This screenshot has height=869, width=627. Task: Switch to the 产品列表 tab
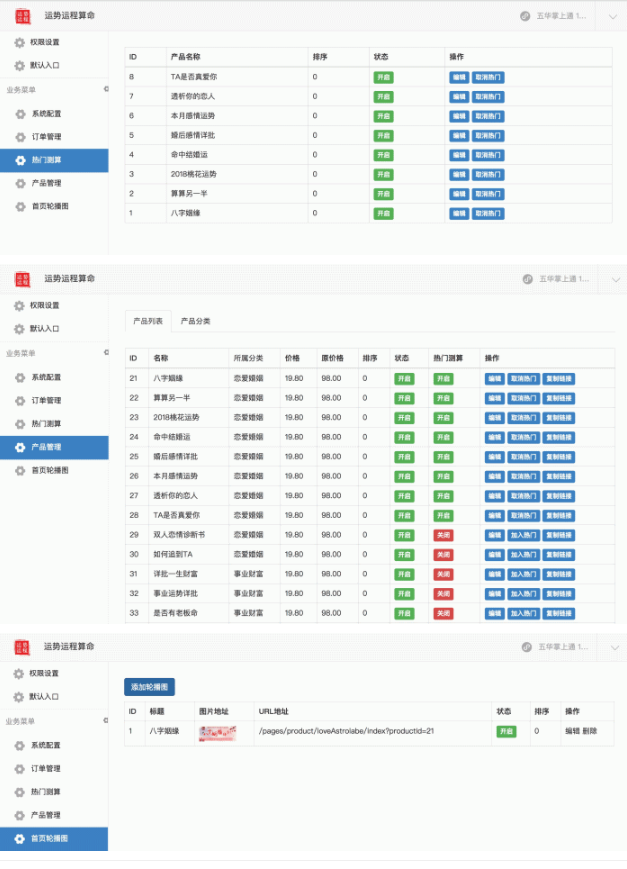(148, 321)
